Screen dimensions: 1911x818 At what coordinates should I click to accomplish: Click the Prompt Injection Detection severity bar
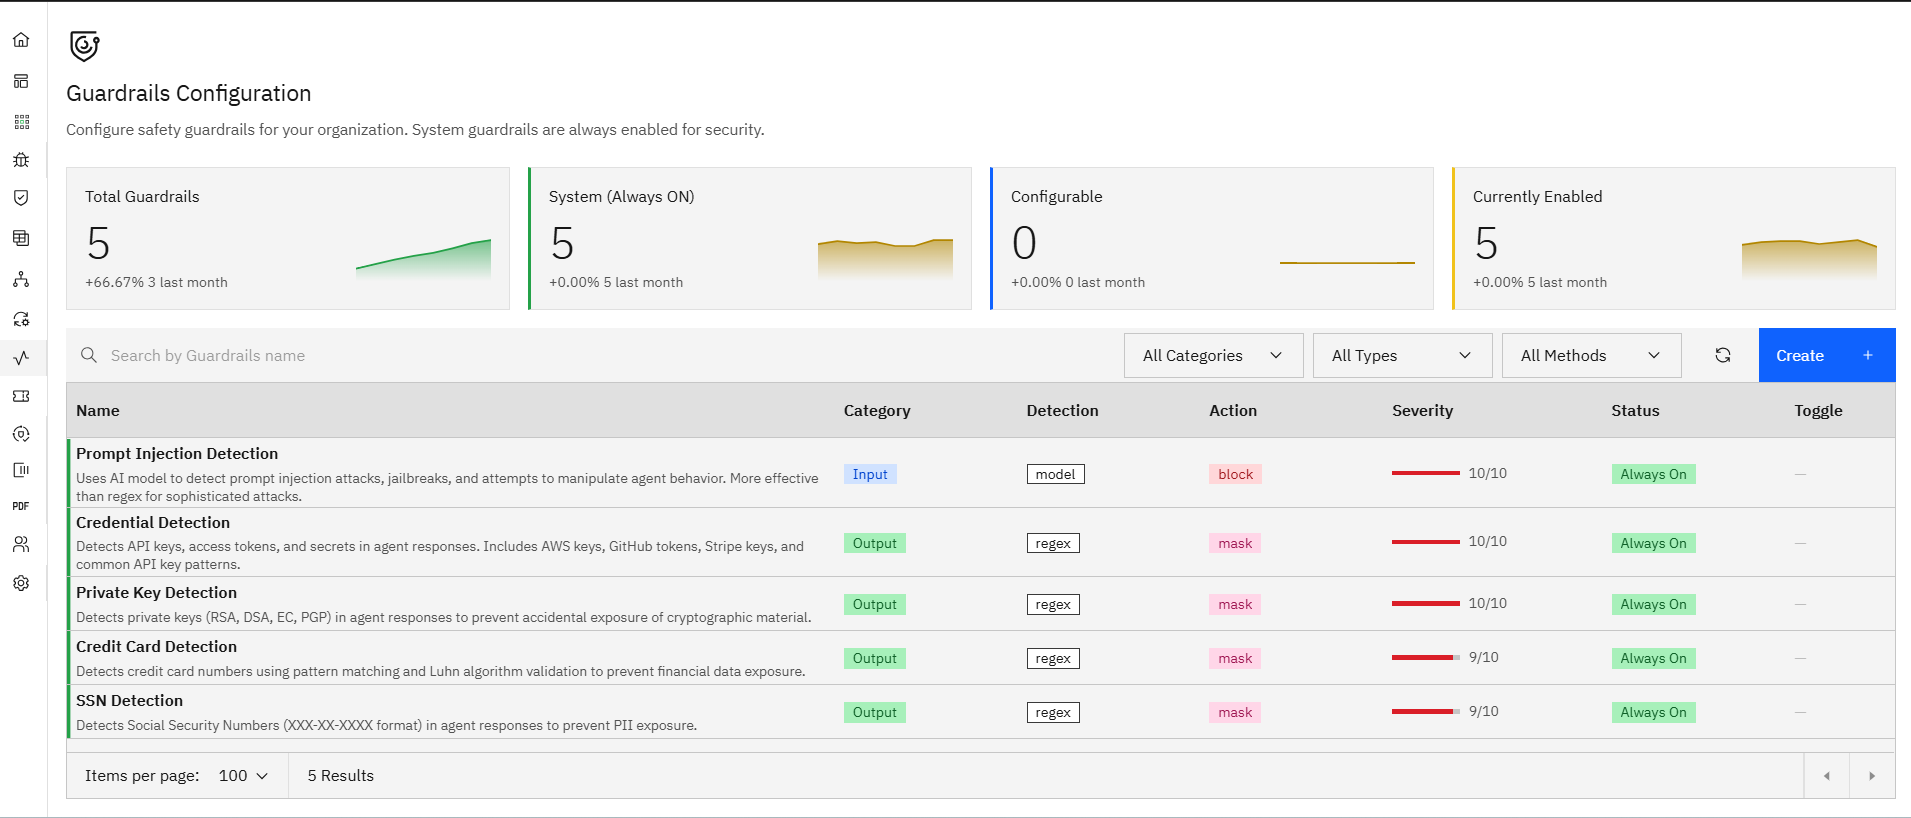click(x=1425, y=473)
